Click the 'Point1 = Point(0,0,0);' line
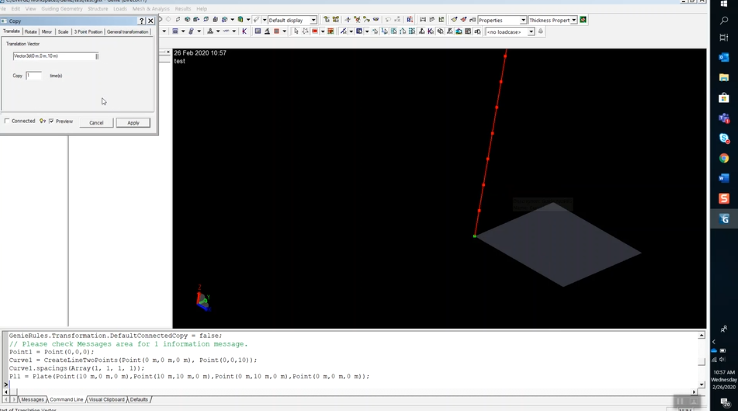 (52, 352)
